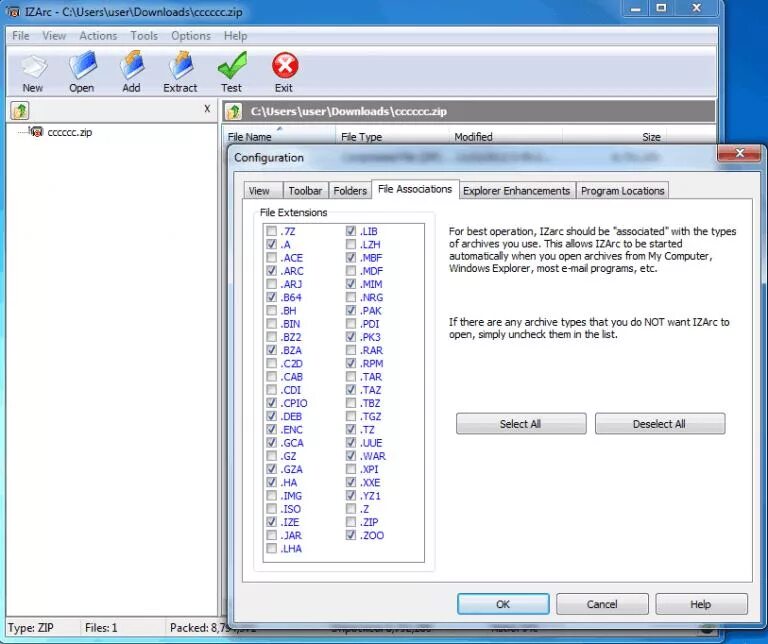Enable the .ISO extension checkbox
Viewport: 768px width, 644px height.
pyautogui.click(x=271, y=509)
